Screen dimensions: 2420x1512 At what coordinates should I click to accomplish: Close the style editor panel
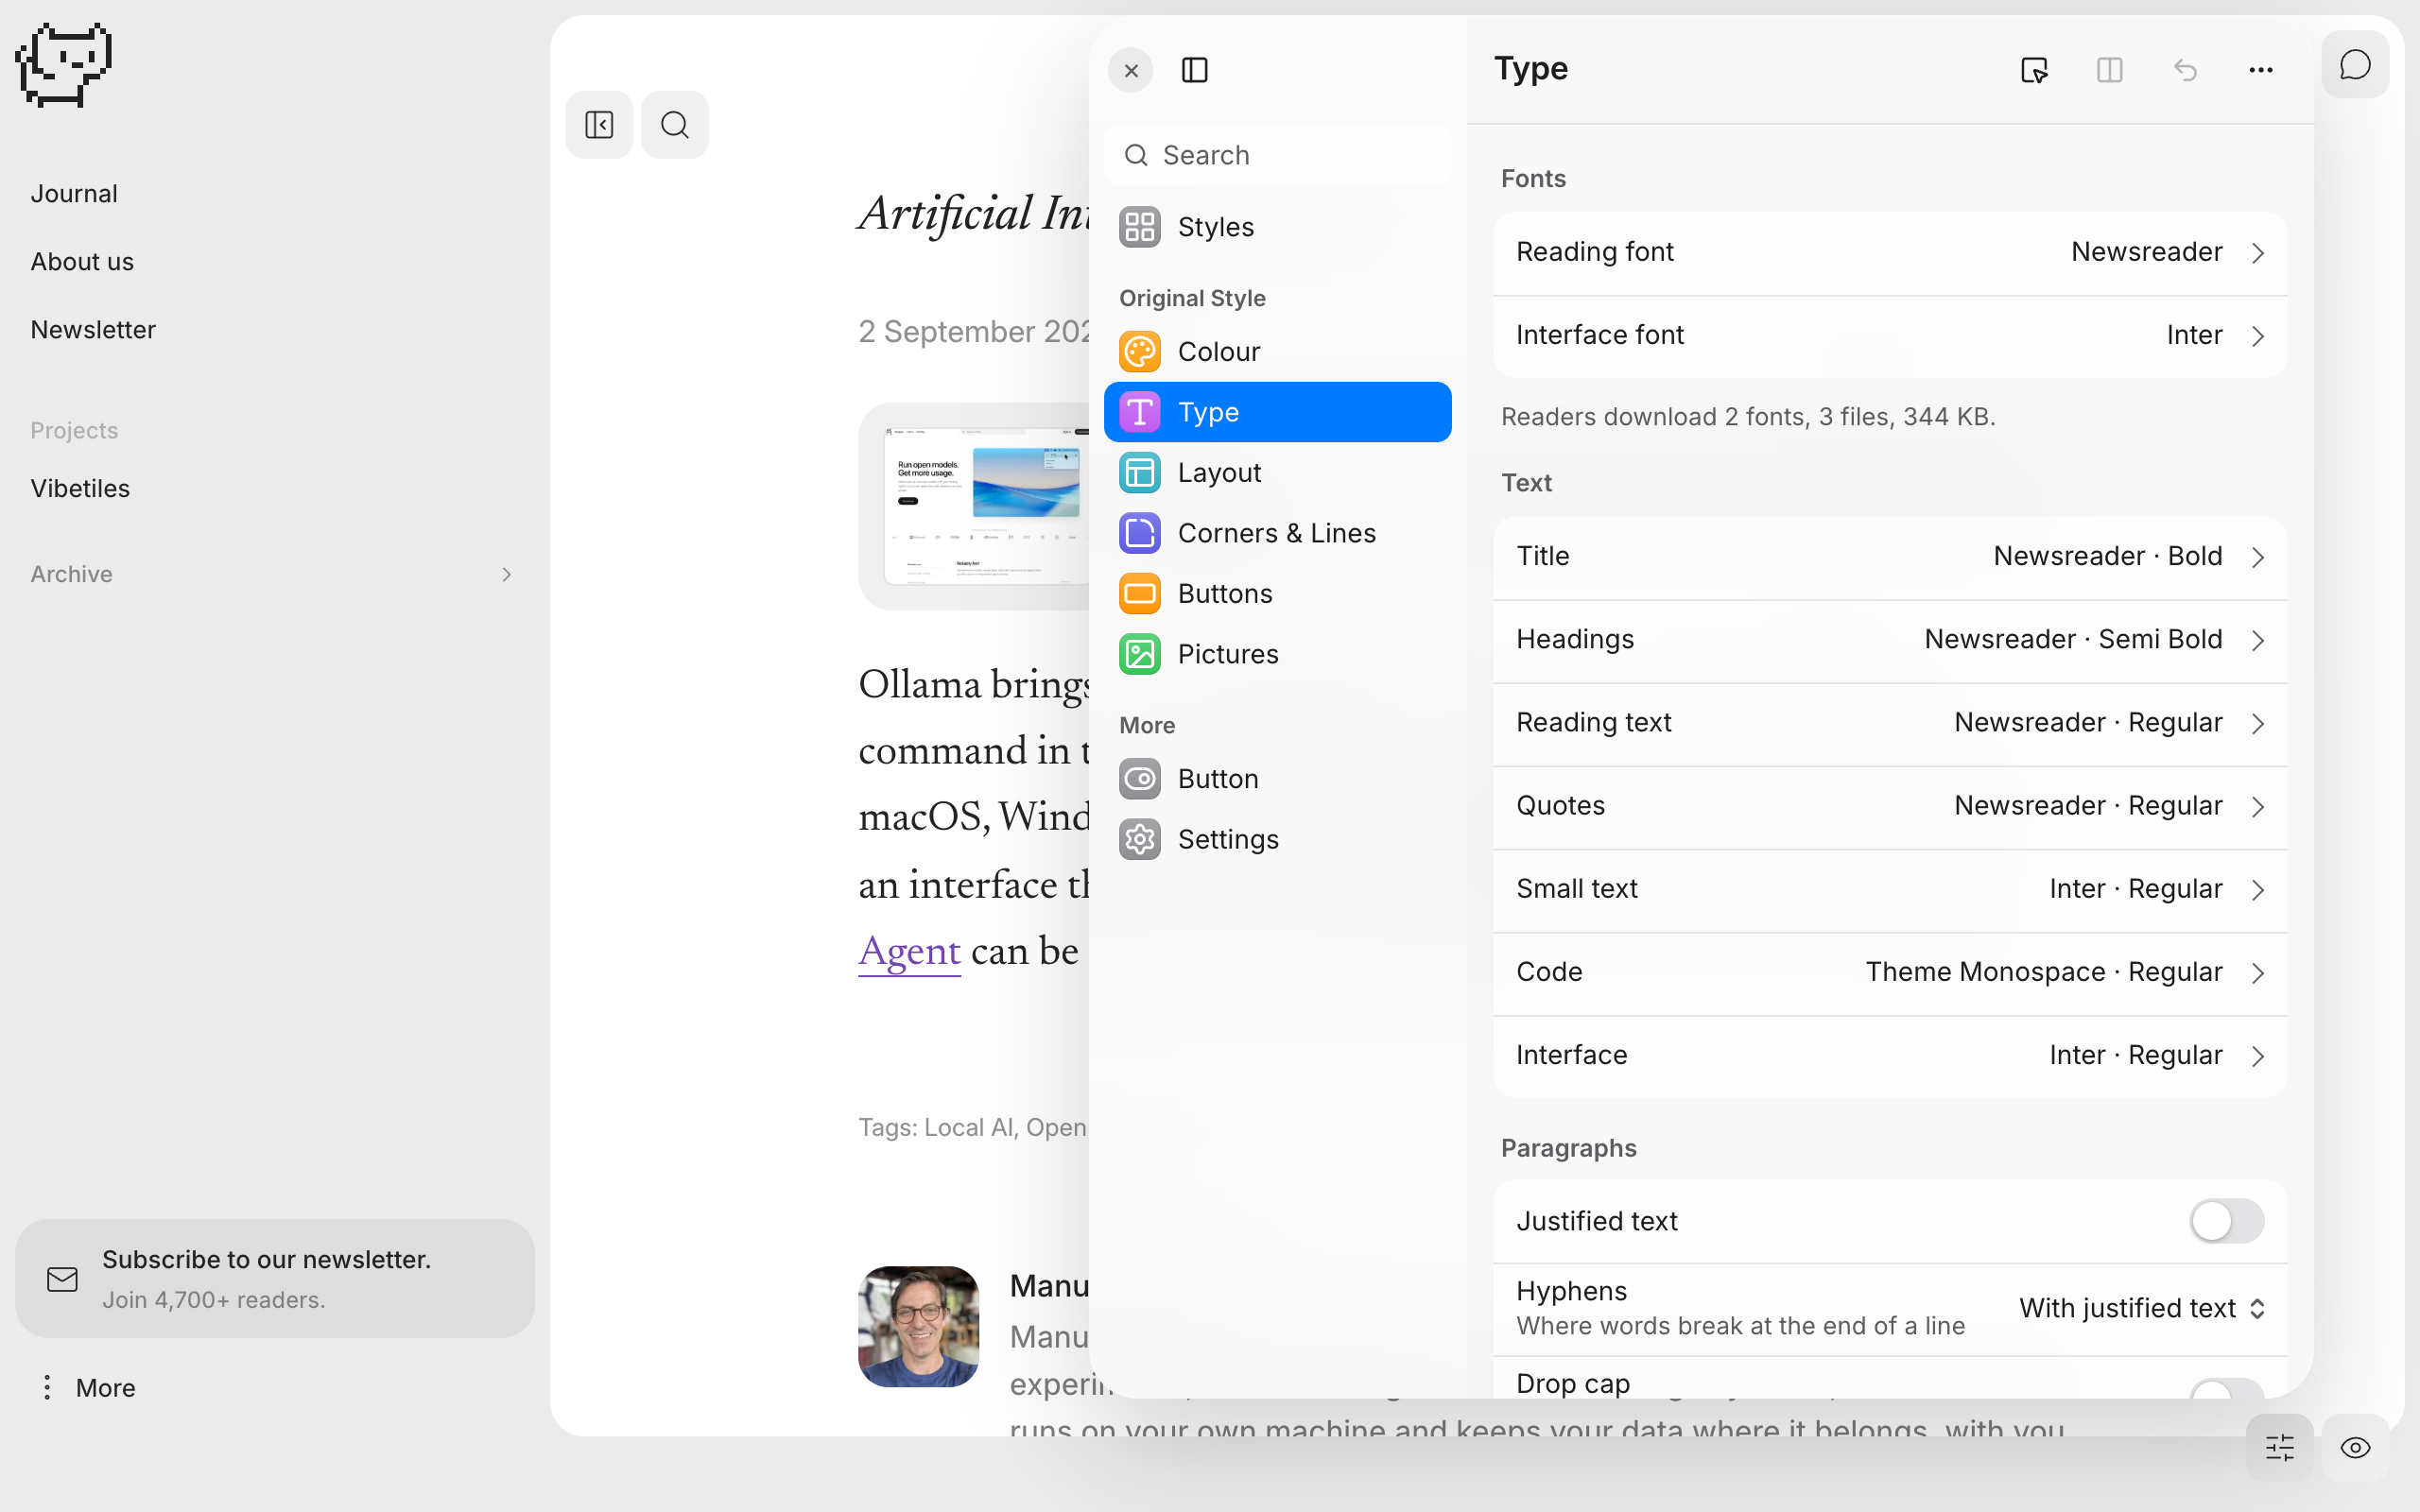1131,70
